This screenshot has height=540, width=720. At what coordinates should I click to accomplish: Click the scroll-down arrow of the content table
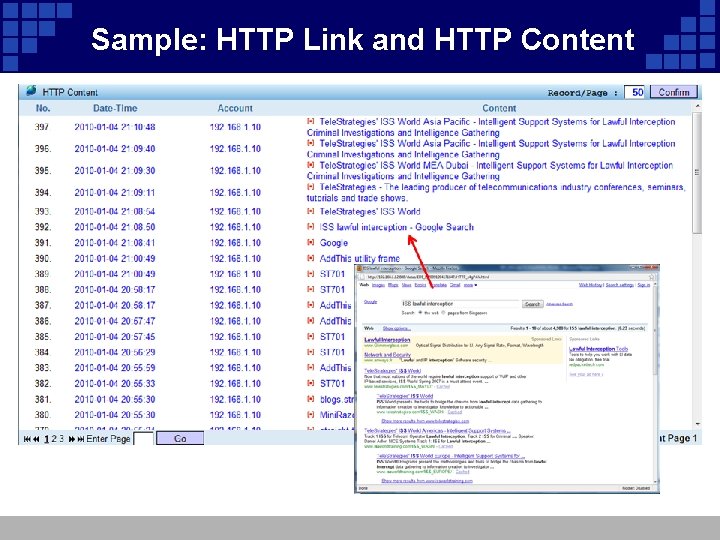pyautogui.click(x=698, y=424)
